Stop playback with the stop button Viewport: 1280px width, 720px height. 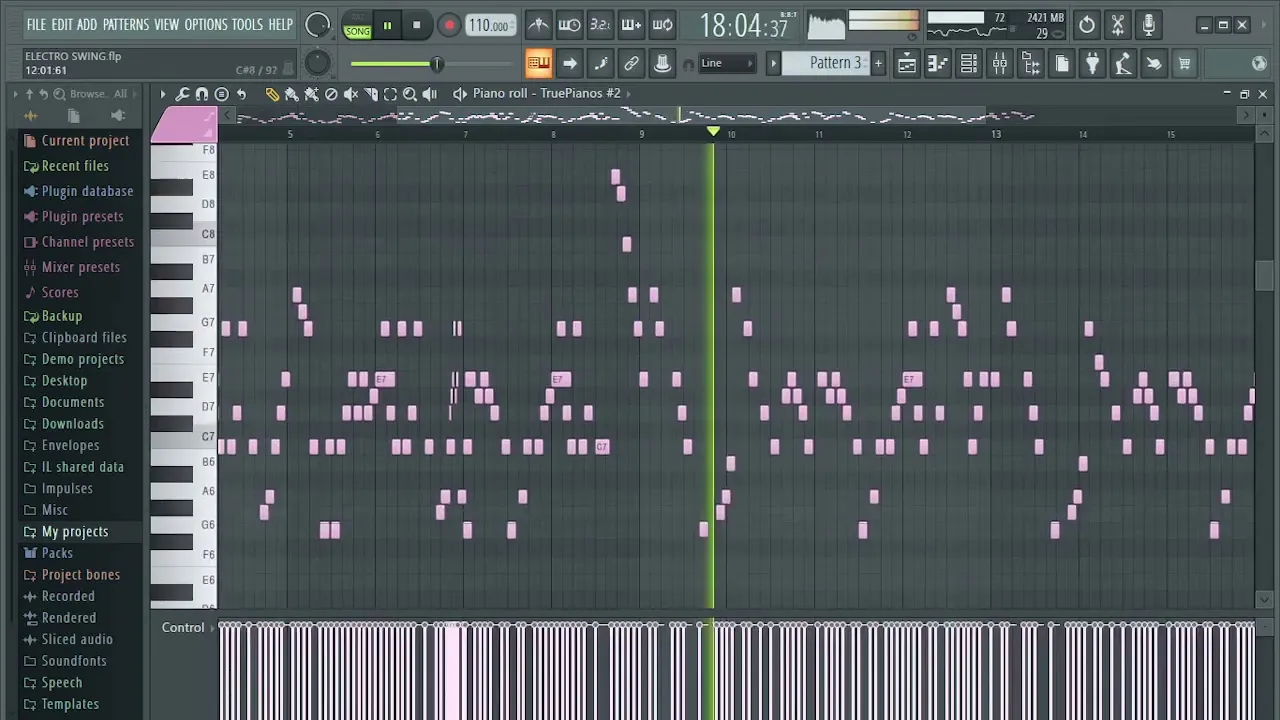pyautogui.click(x=416, y=25)
